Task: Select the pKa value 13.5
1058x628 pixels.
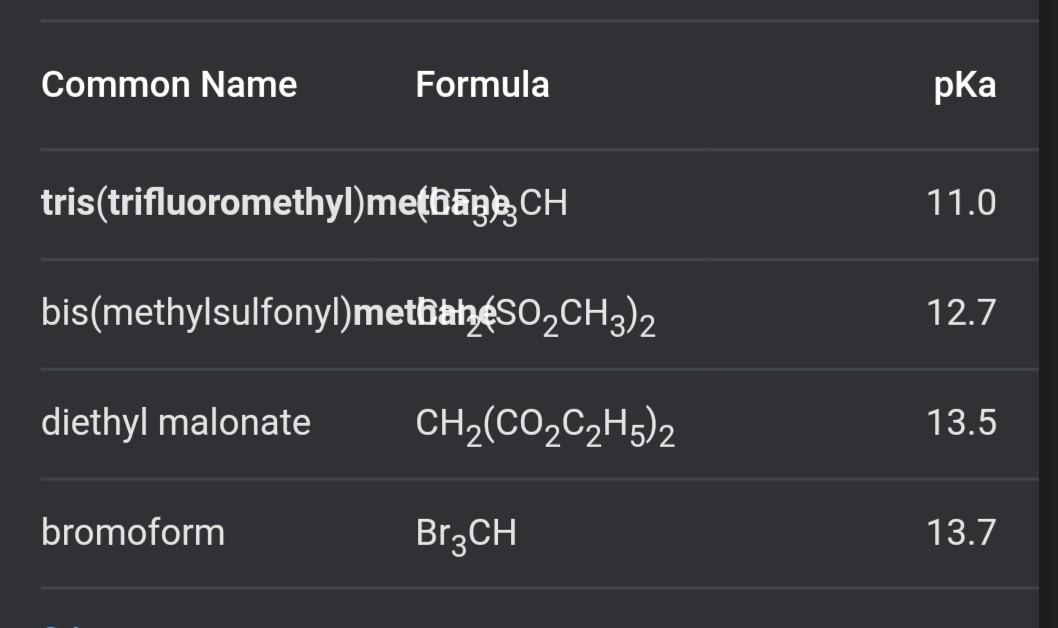Action: click(x=961, y=423)
